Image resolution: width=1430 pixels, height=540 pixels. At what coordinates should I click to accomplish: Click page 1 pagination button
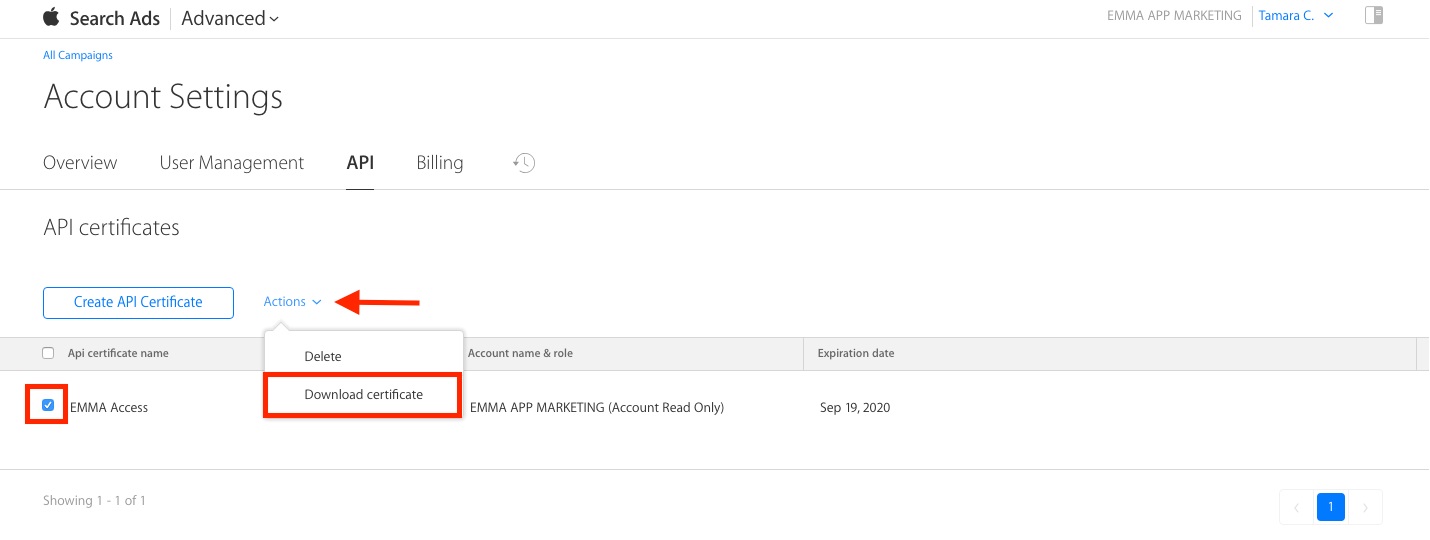point(1330,507)
